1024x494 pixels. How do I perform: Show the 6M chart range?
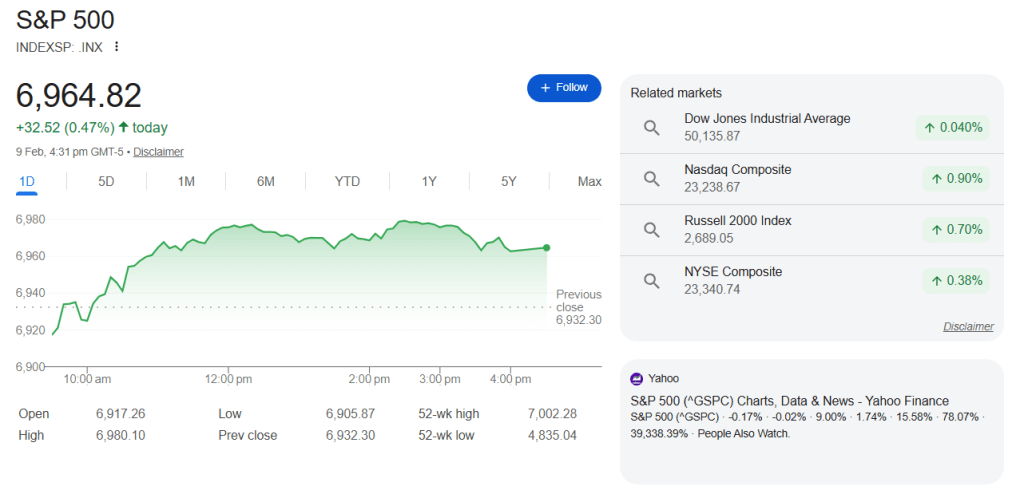[265, 182]
